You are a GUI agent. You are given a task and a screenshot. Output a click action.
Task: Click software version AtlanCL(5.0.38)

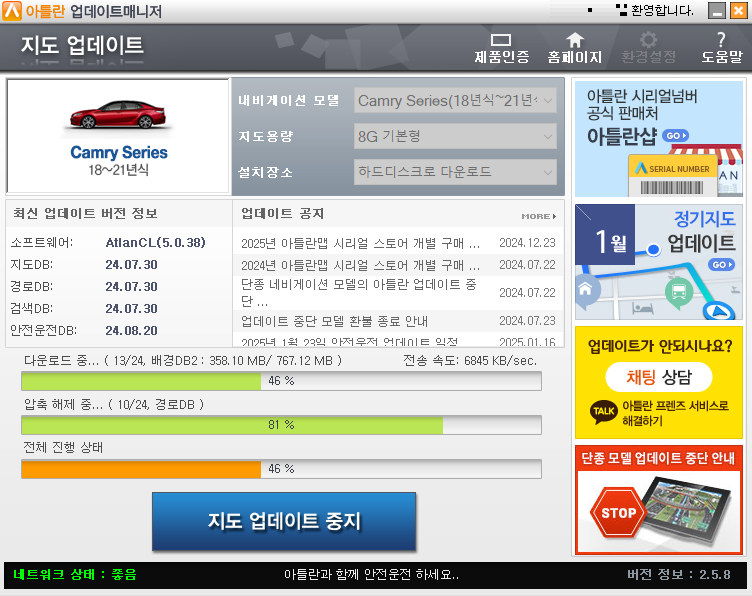(155, 243)
